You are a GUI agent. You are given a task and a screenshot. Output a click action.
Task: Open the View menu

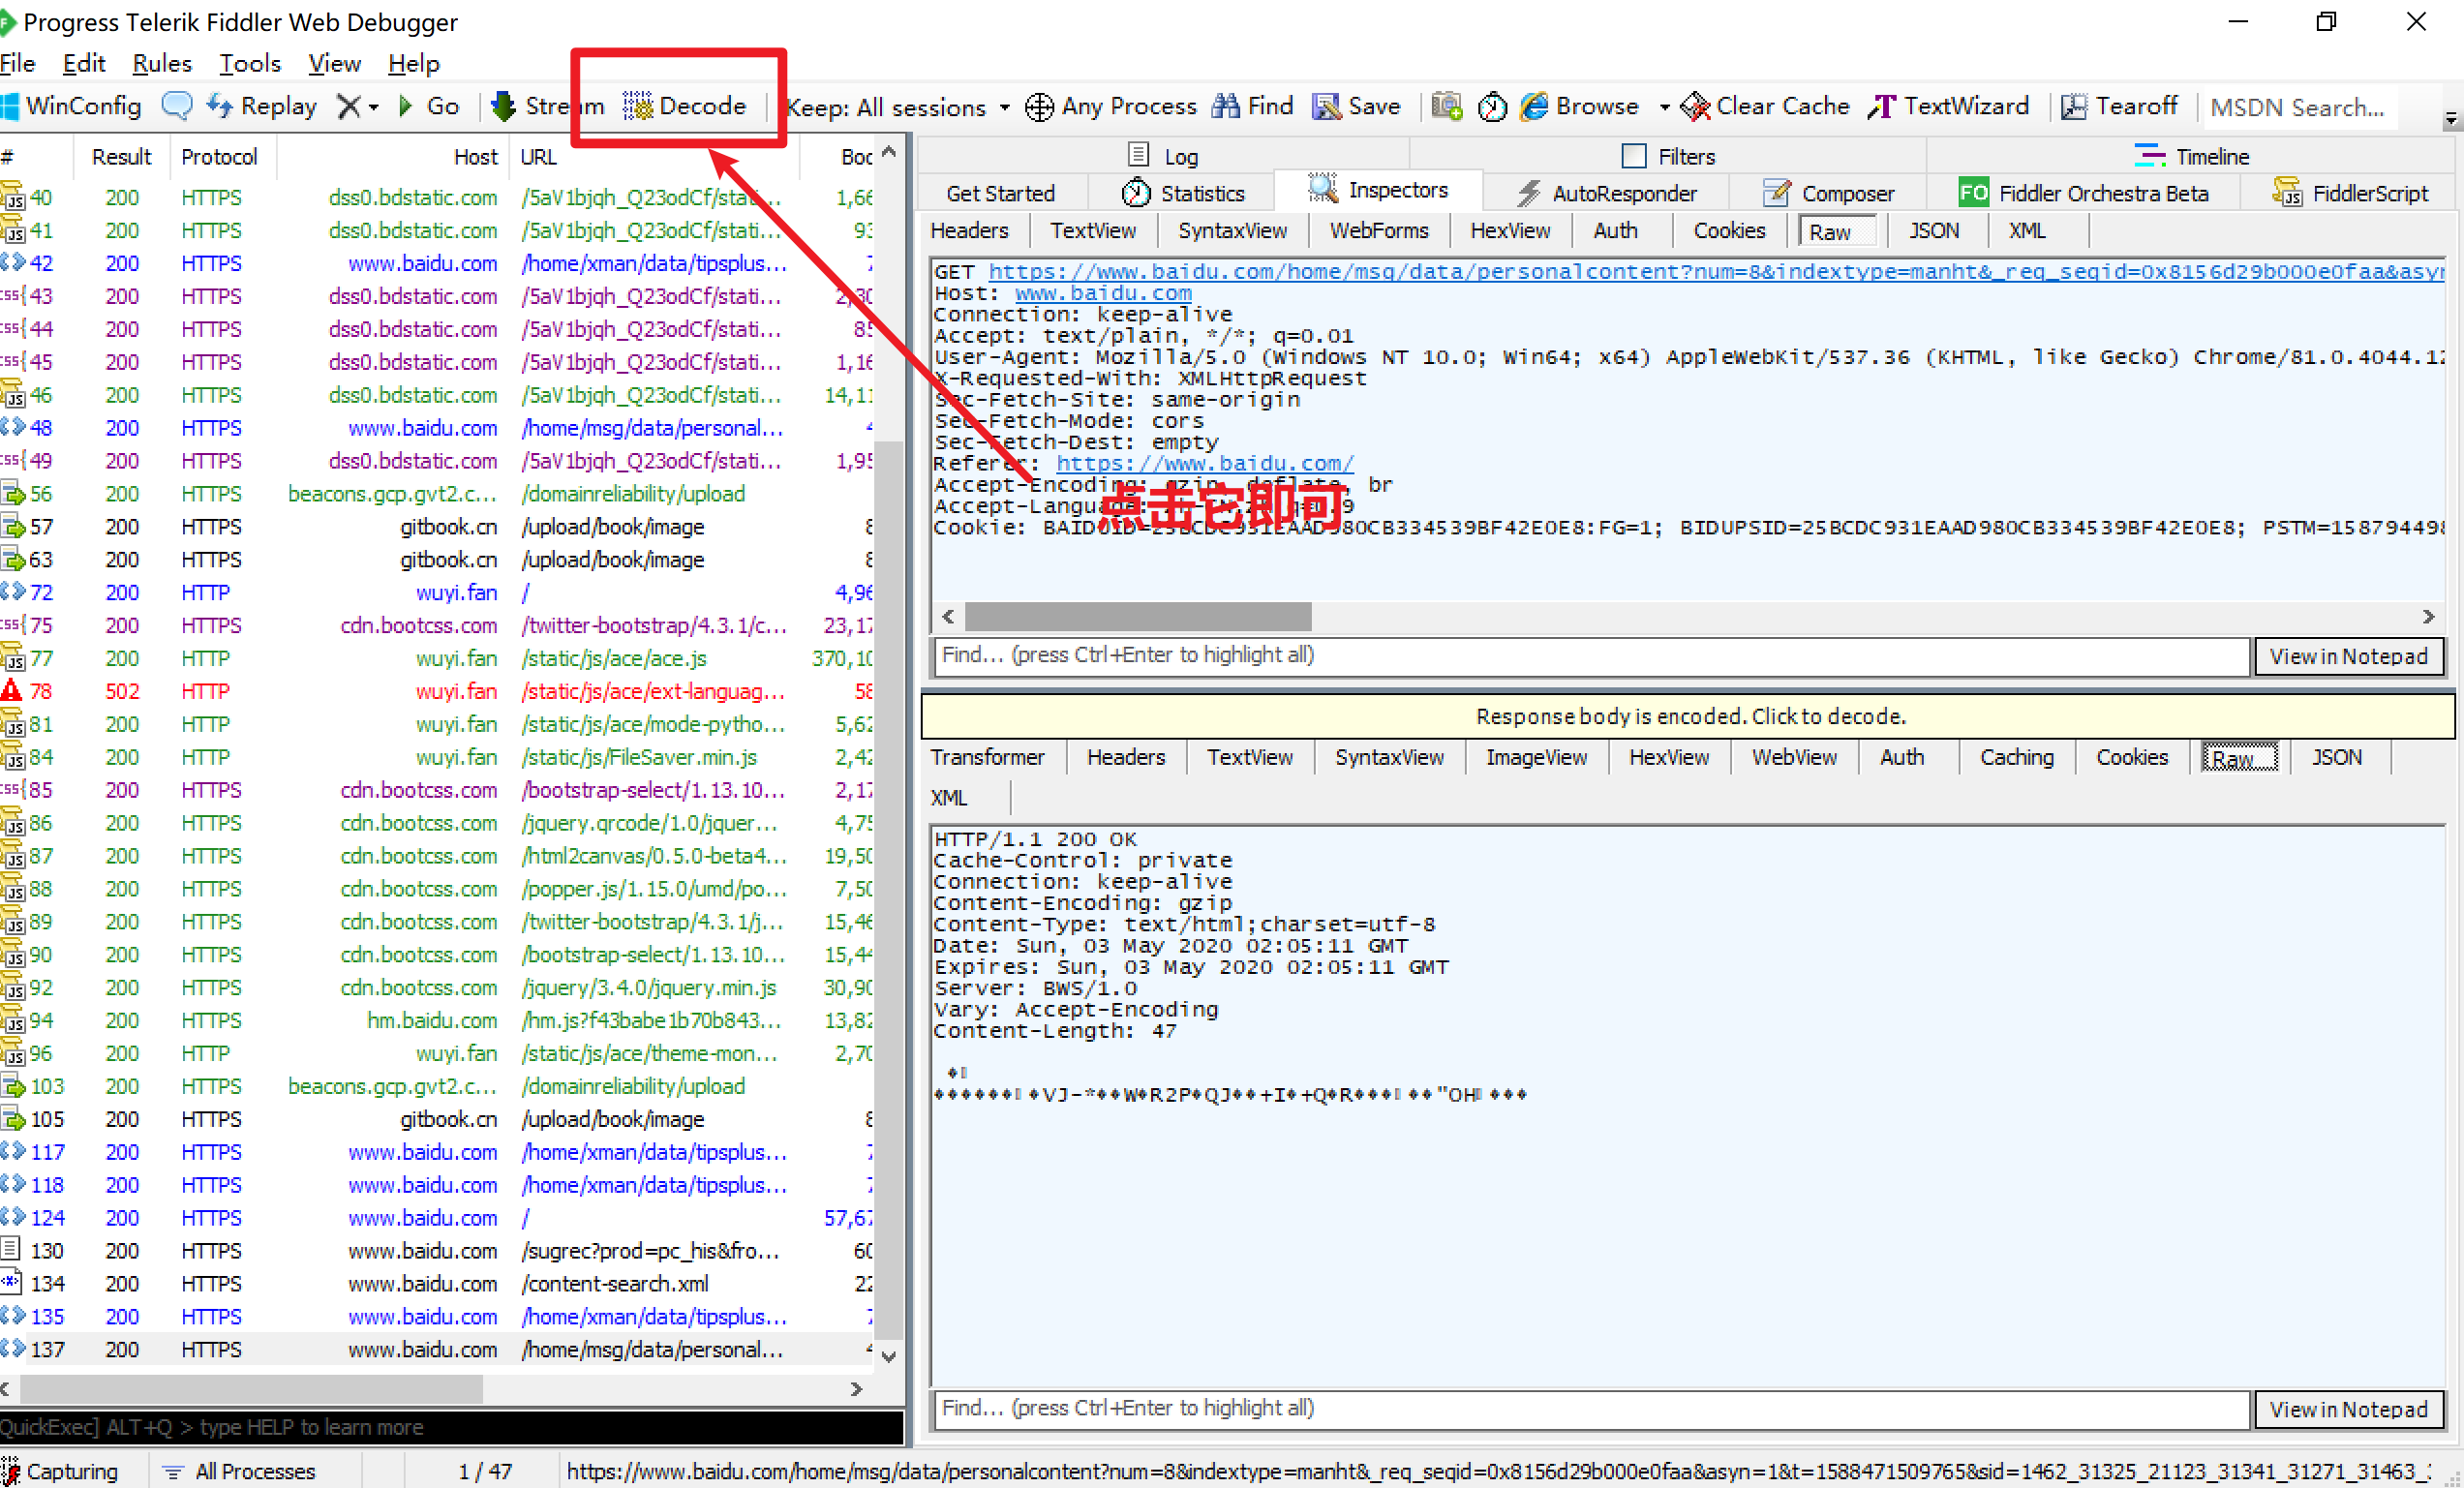click(334, 63)
